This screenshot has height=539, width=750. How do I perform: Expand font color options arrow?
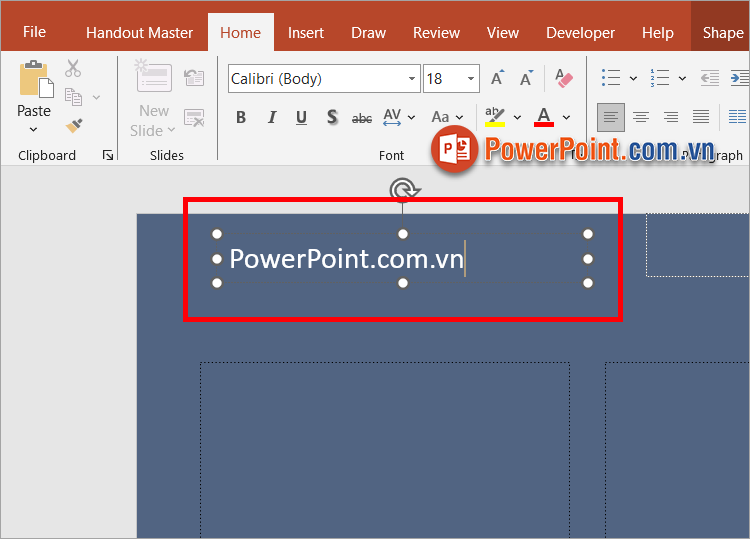point(566,117)
